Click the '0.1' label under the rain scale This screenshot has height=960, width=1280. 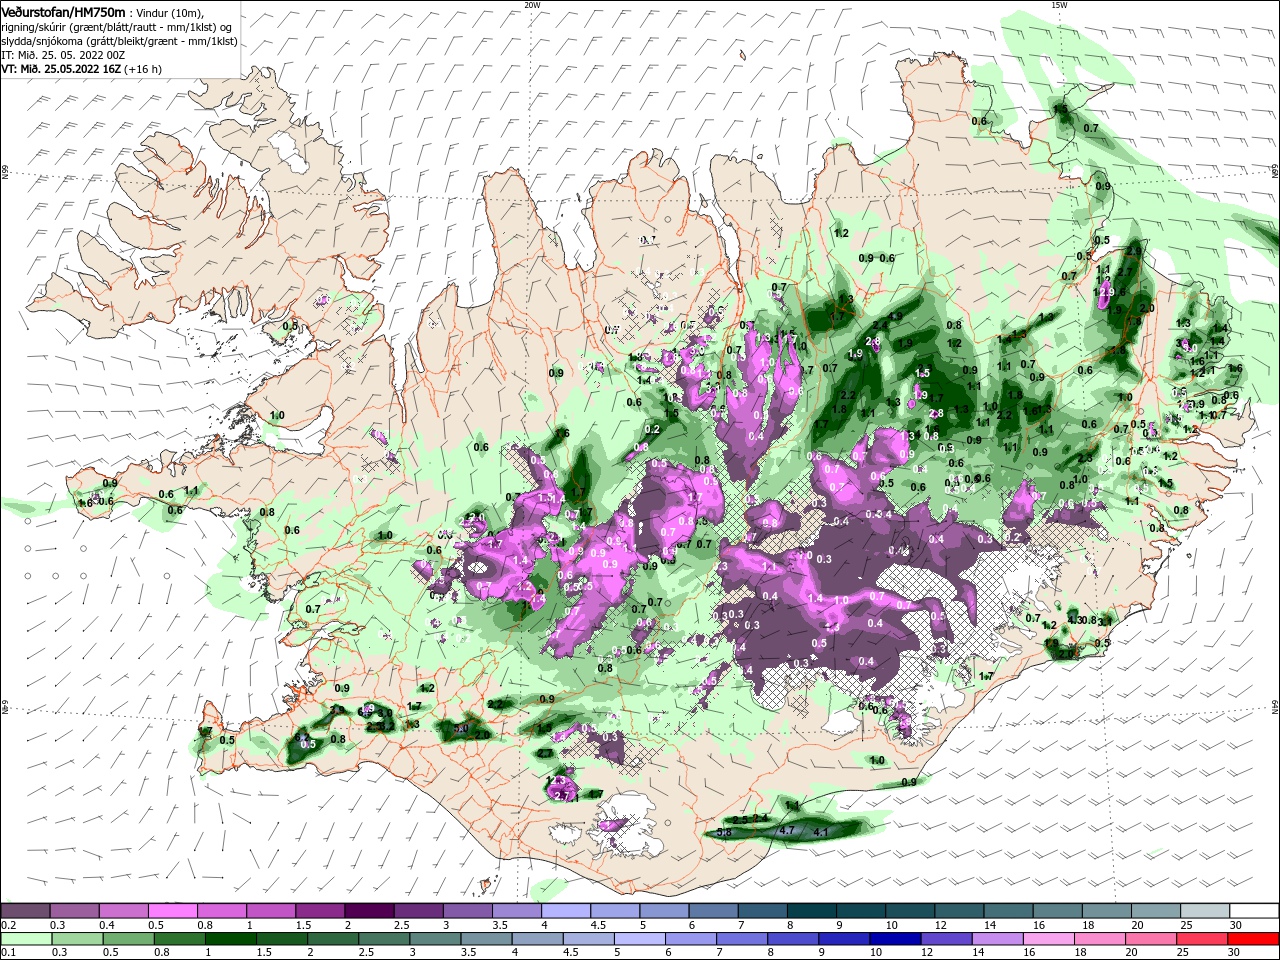(x=8, y=953)
